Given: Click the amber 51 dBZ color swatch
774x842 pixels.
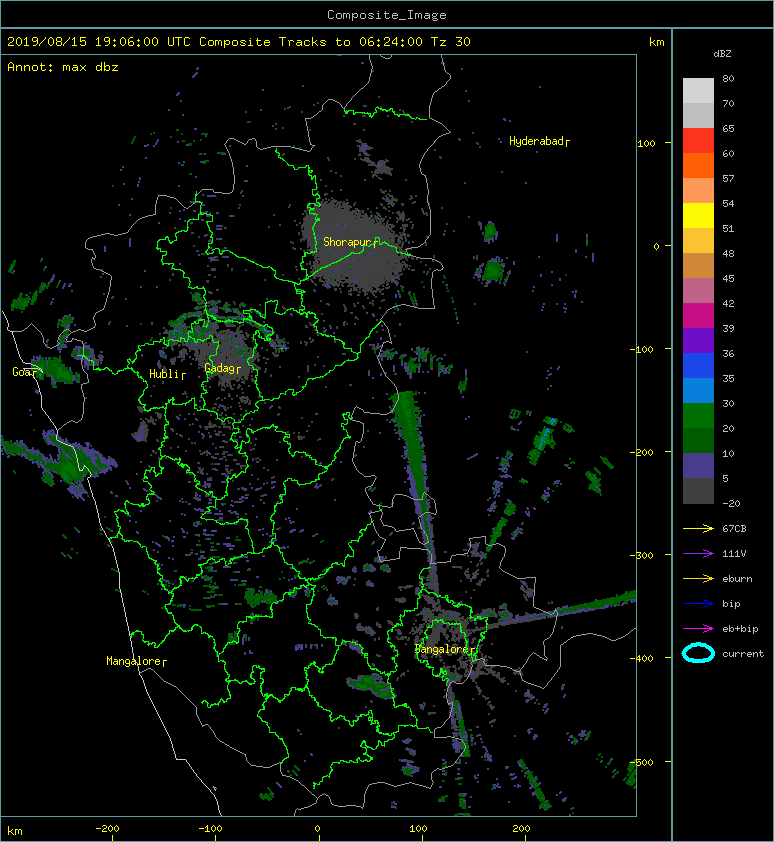Looking at the screenshot, I should click(x=698, y=241).
